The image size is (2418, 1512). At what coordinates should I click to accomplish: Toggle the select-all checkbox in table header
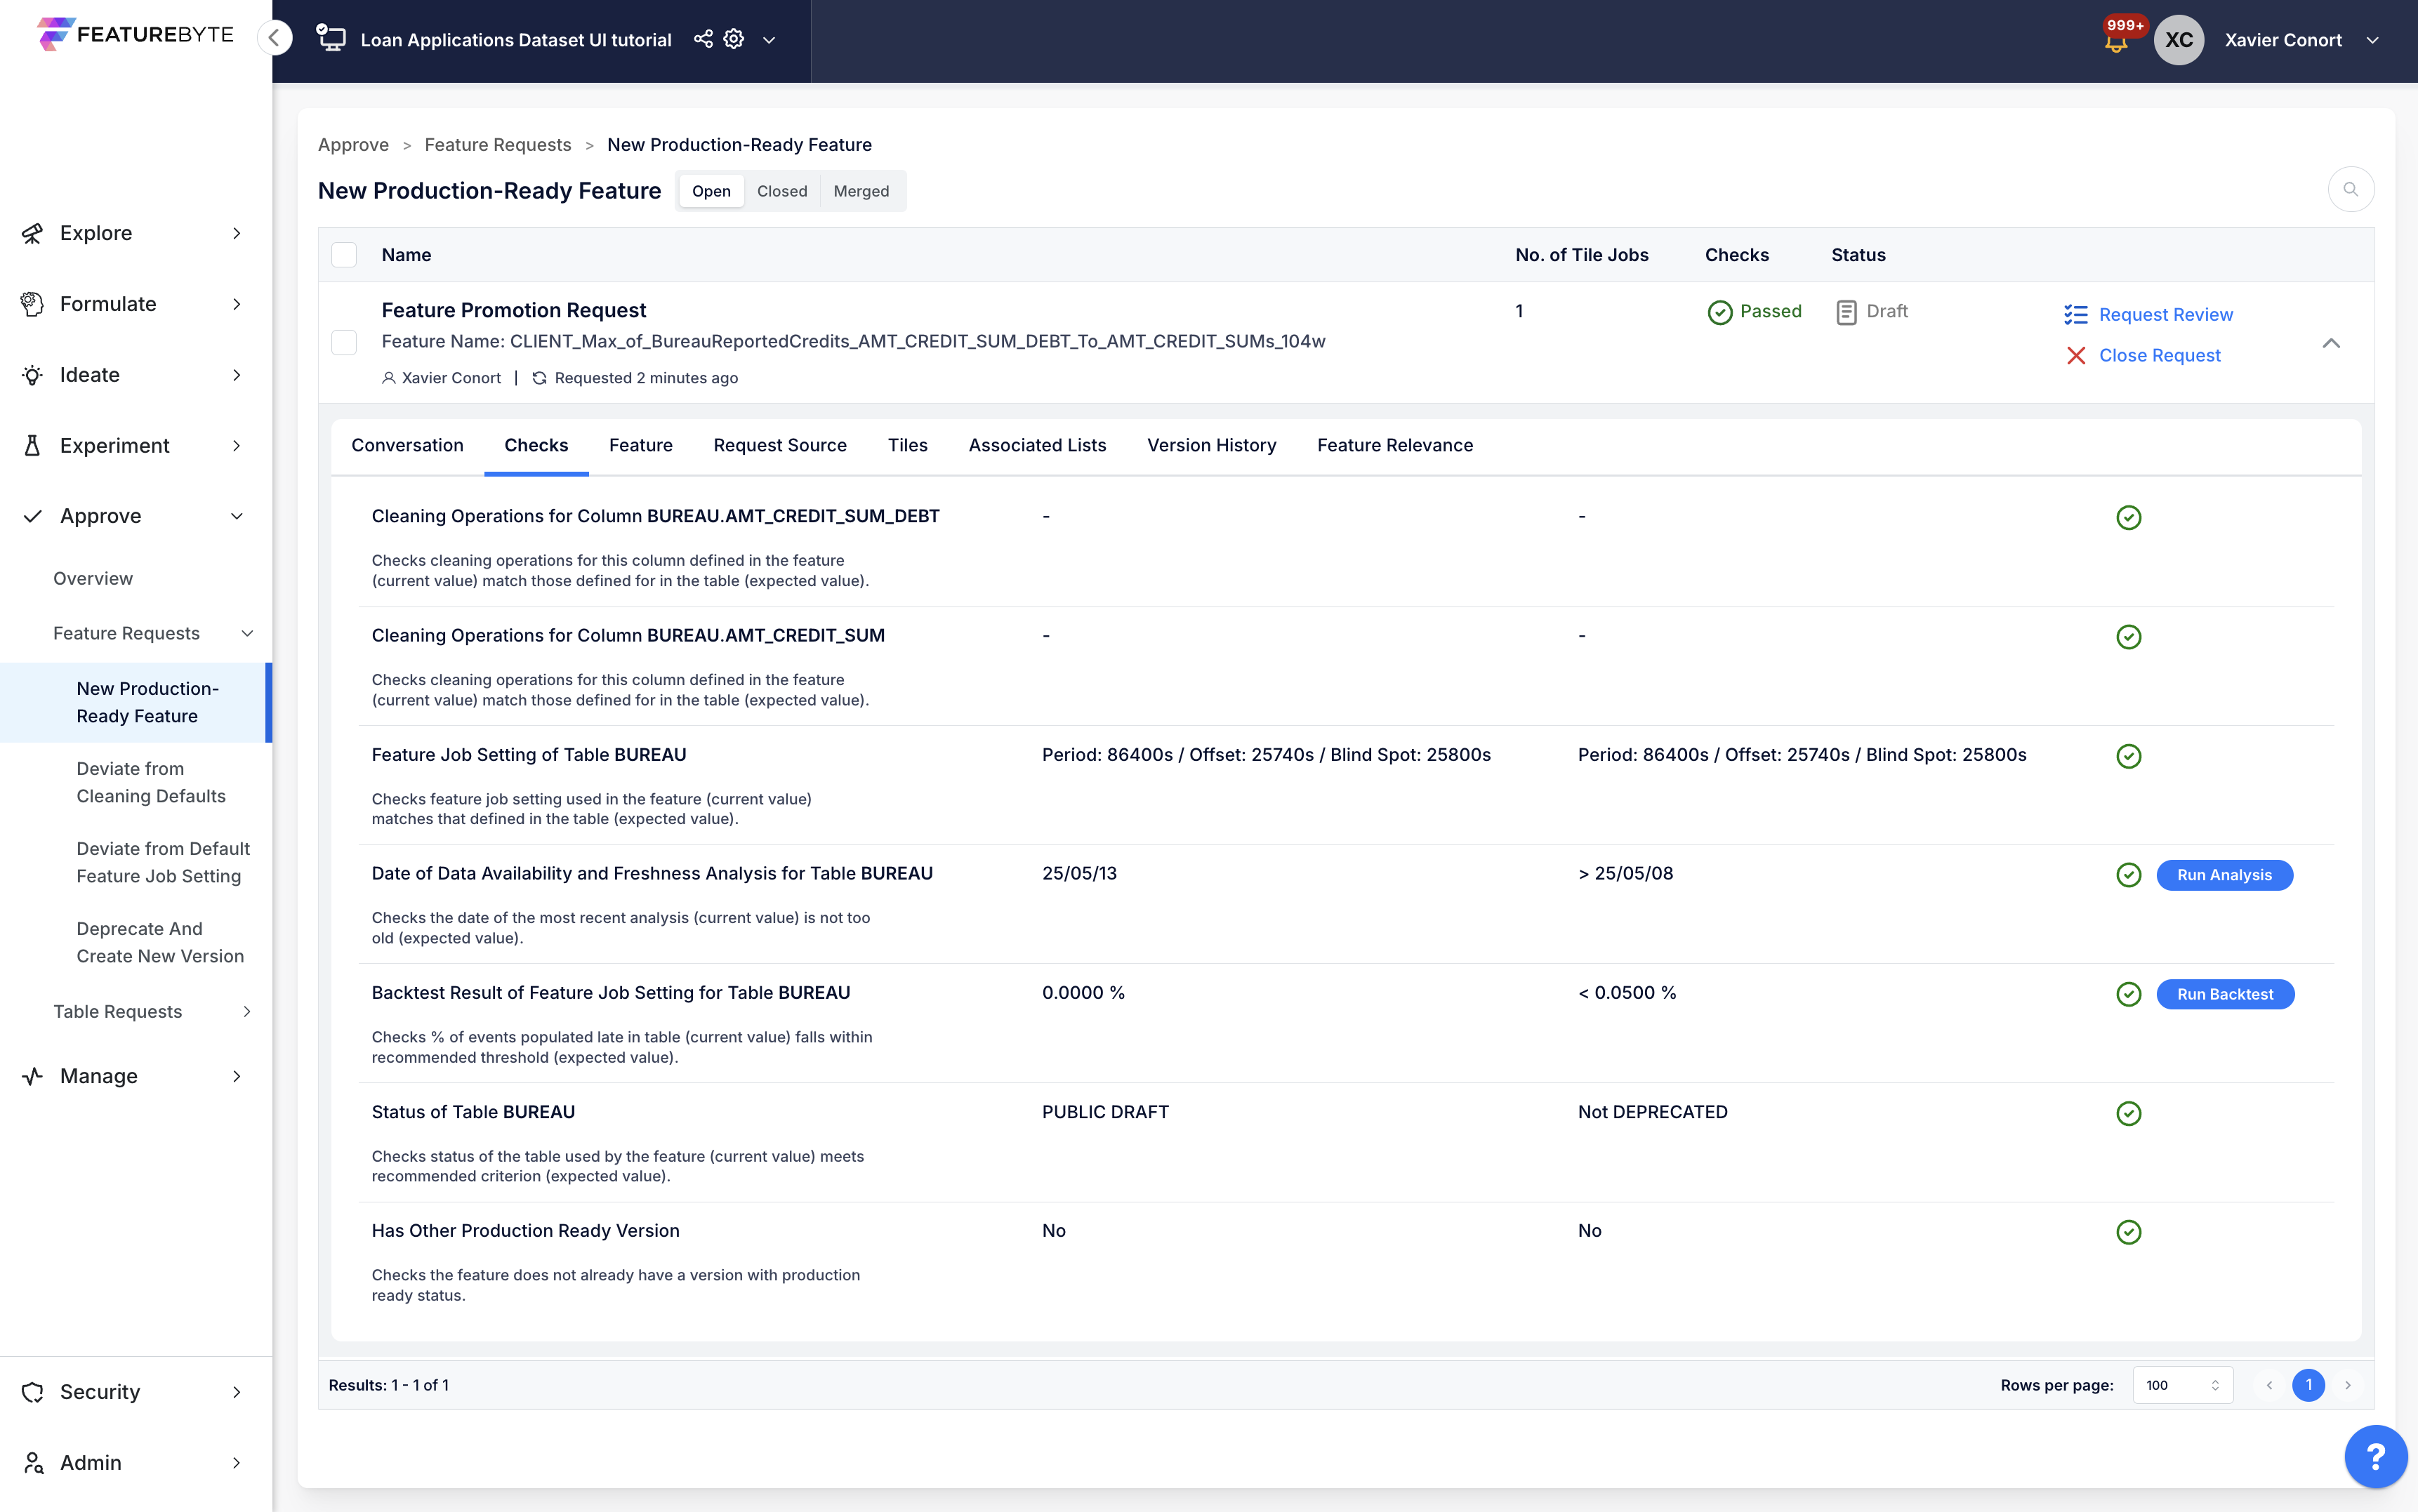click(344, 255)
